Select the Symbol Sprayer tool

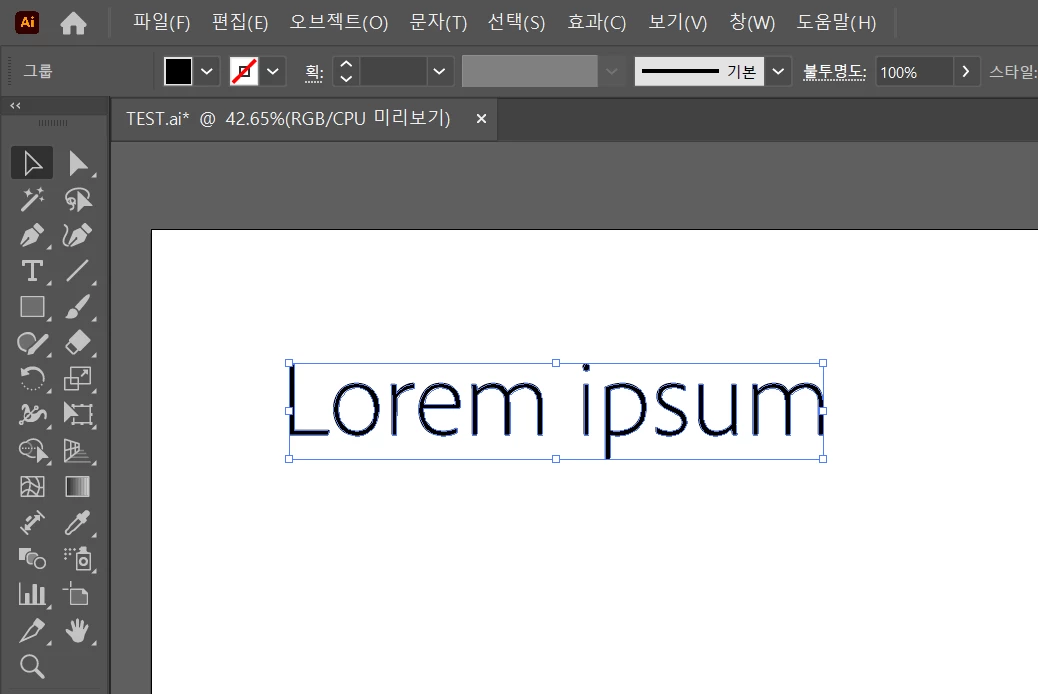coord(77,558)
